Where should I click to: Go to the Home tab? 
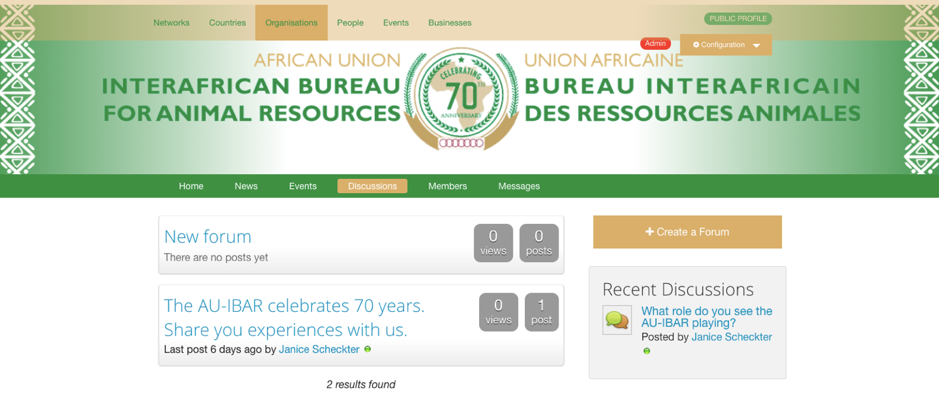(191, 186)
